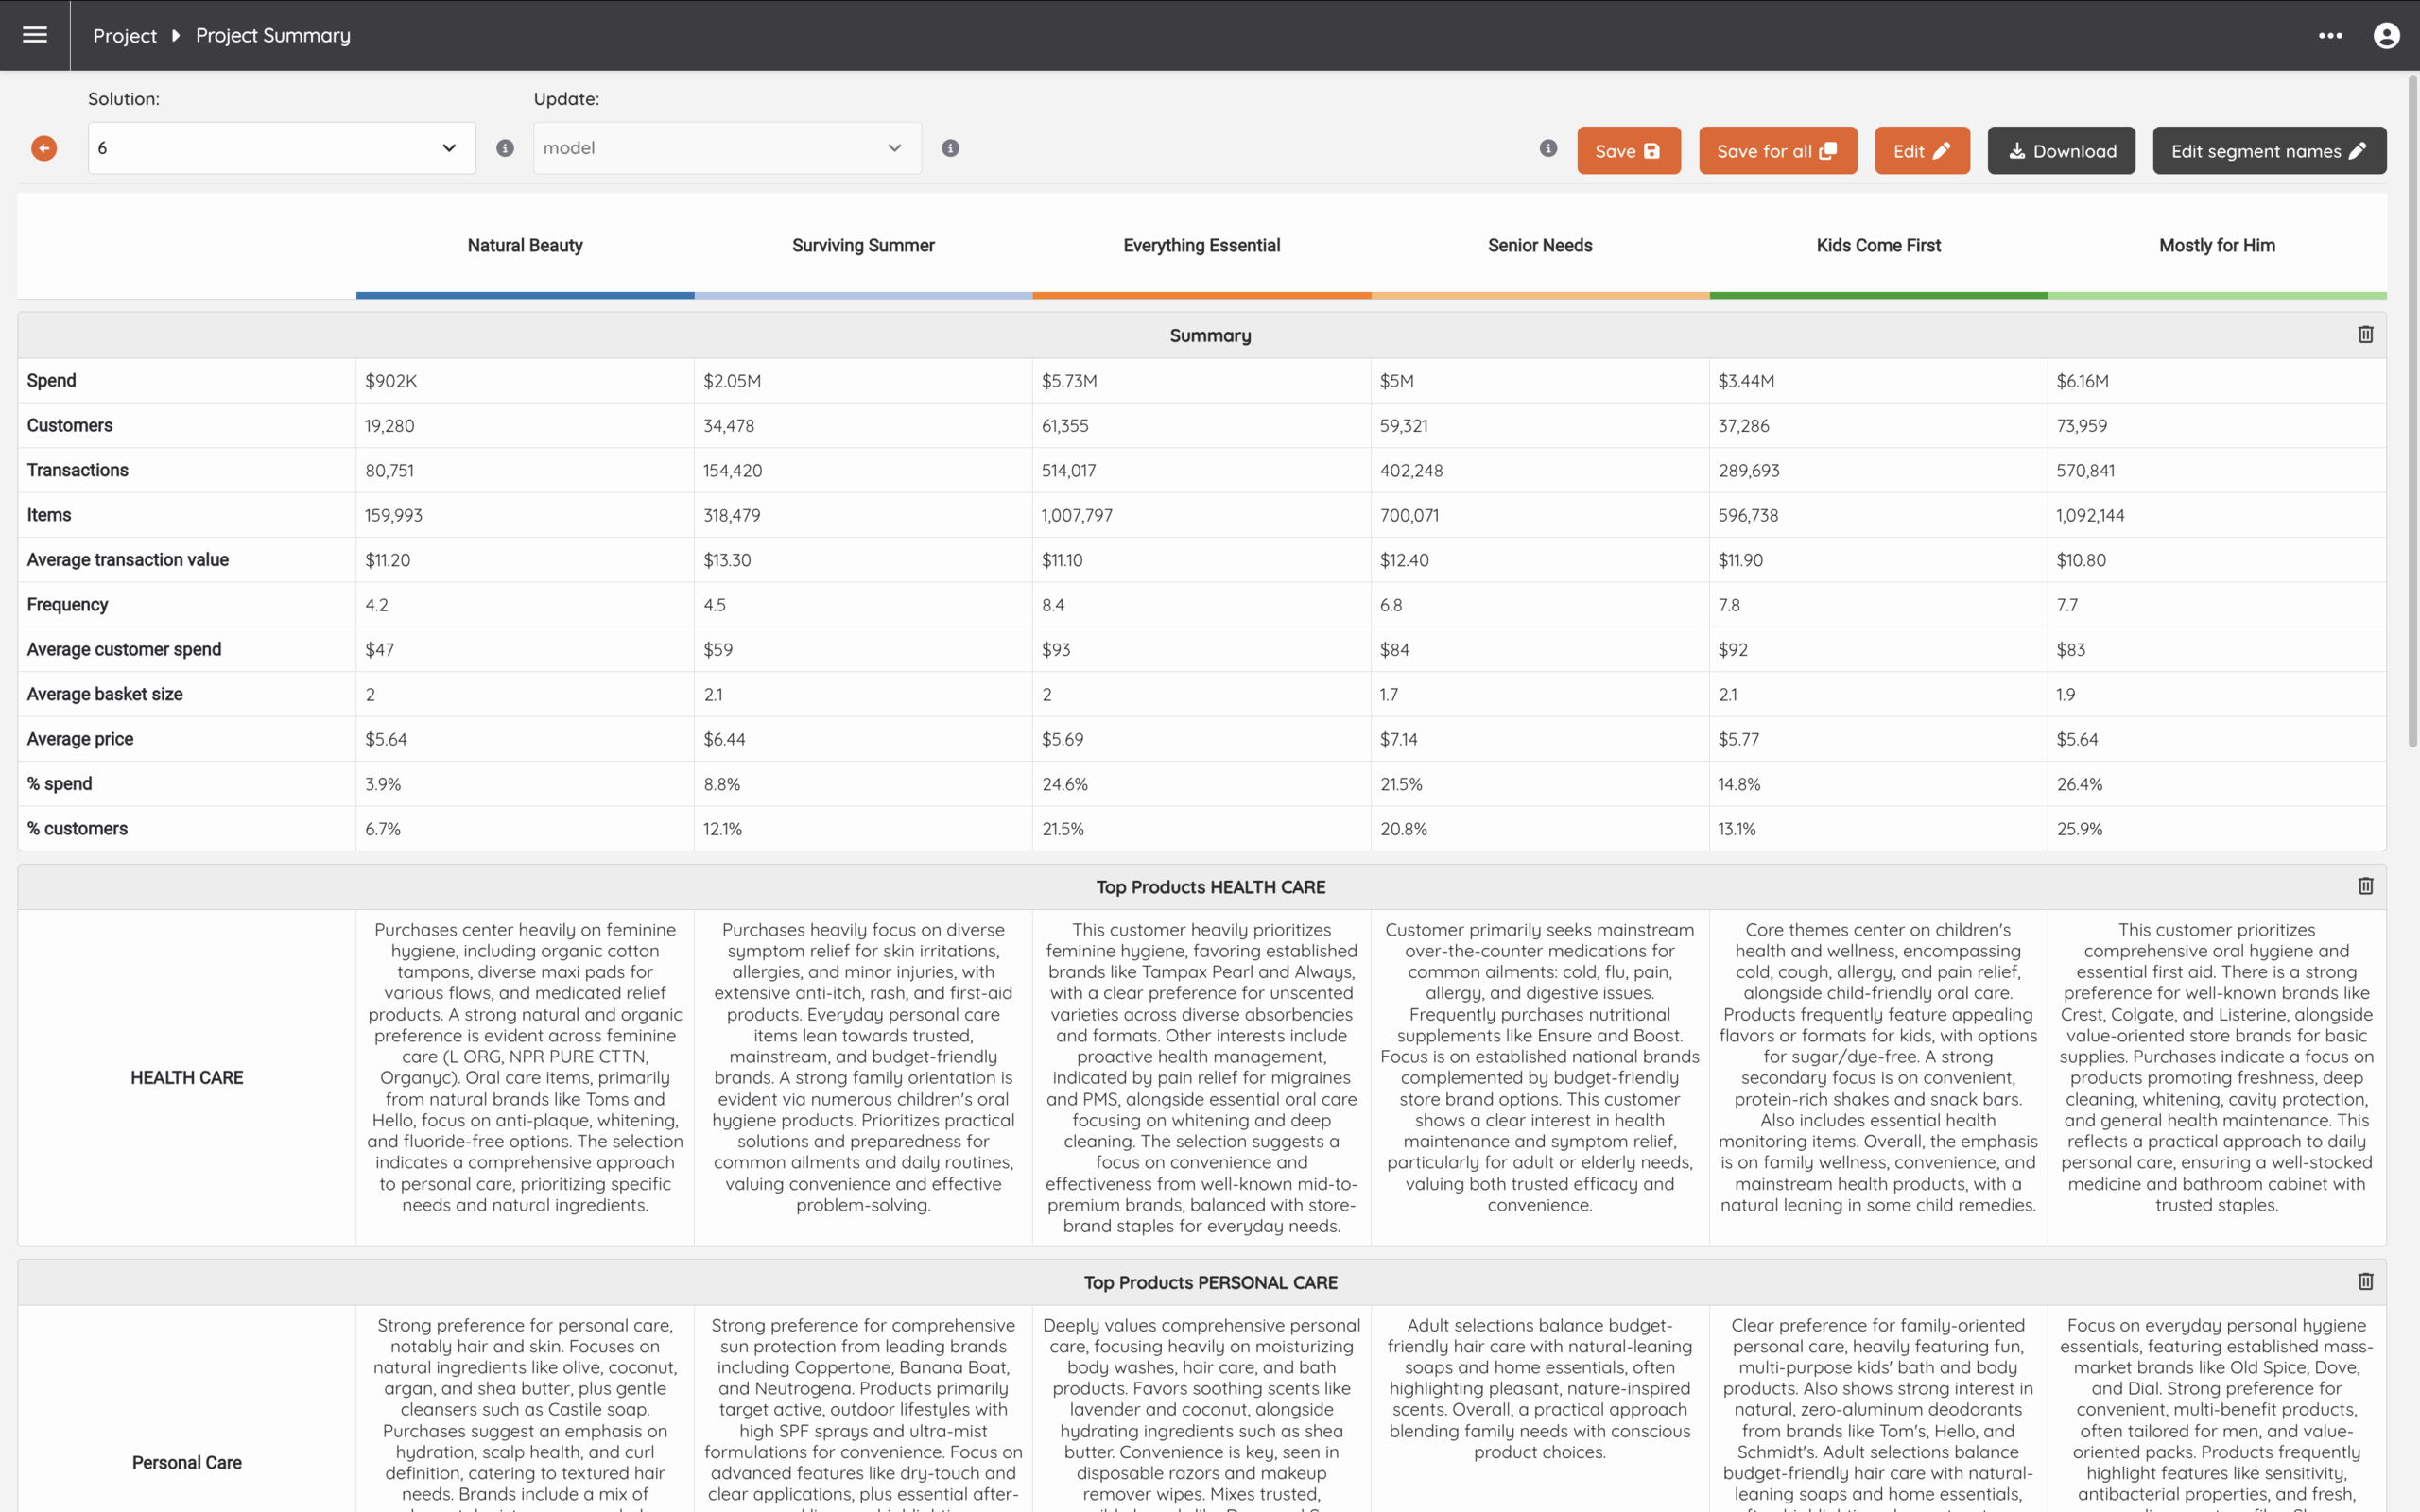Select the Senior Needs segment header

tap(1540, 245)
